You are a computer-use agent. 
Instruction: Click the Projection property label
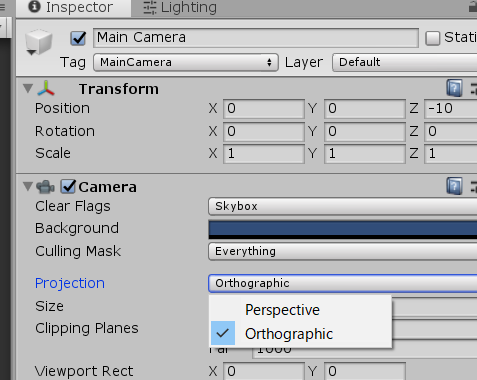70,283
